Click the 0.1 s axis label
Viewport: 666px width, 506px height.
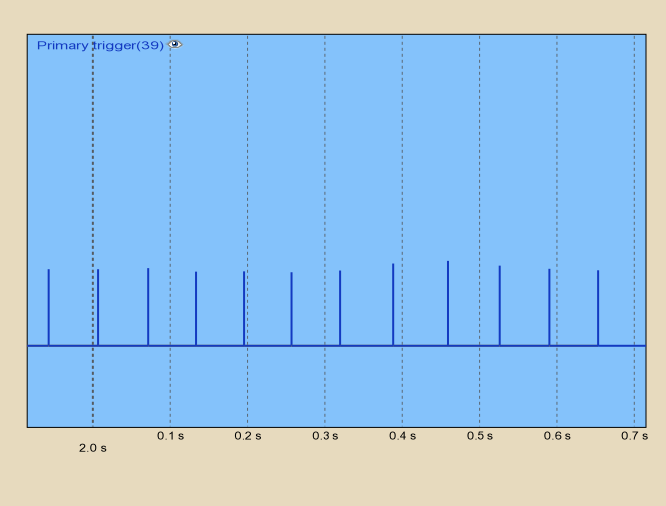(x=170, y=436)
